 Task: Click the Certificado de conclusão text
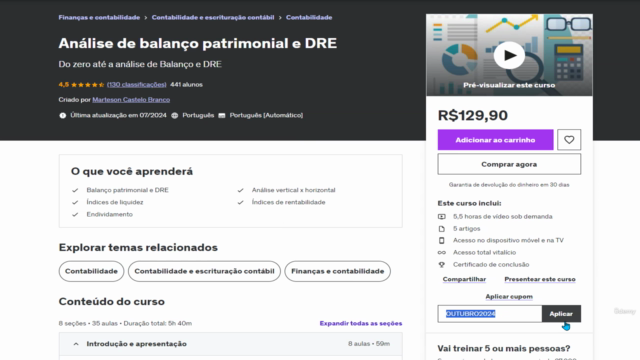(x=491, y=264)
